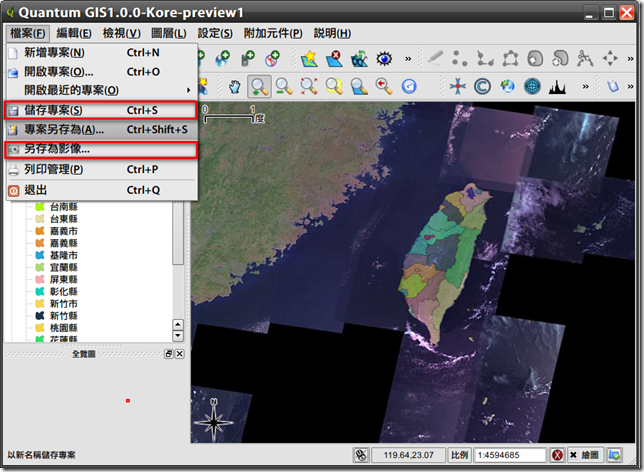Click the New Bookmark star-map icon
This screenshot has width=644, height=472.
point(309,59)
